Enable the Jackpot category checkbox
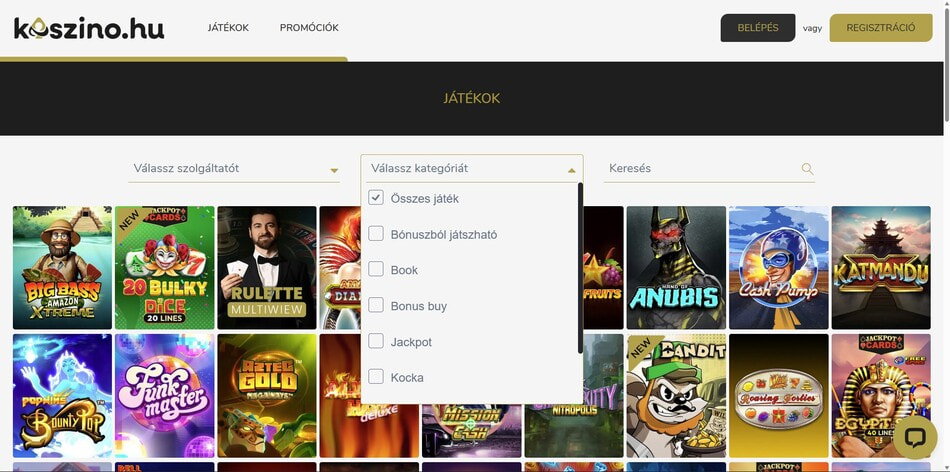Viewport: 950px width, 472px height. [x=376, y=341]
